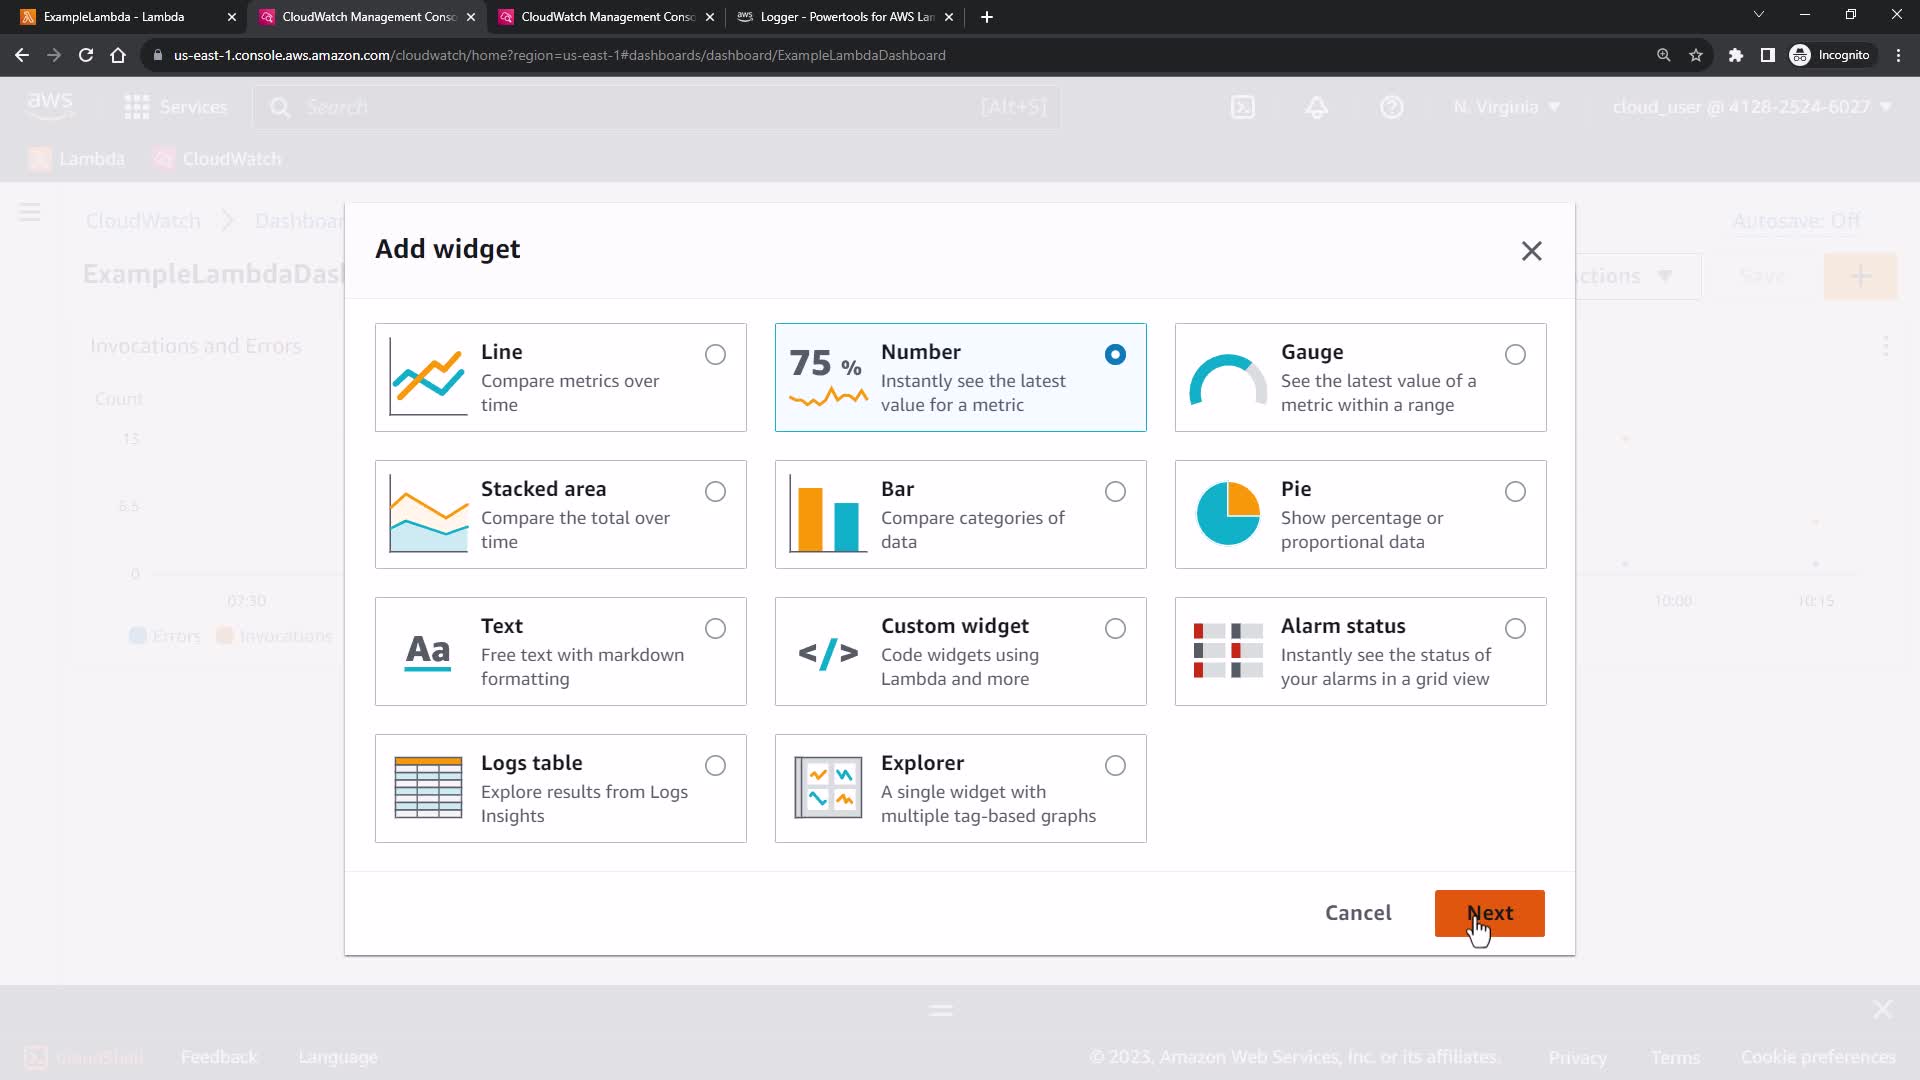Screen dimensions: 1920x1080
Task: Click the Explorer widget icon
Action: [828, 788]
